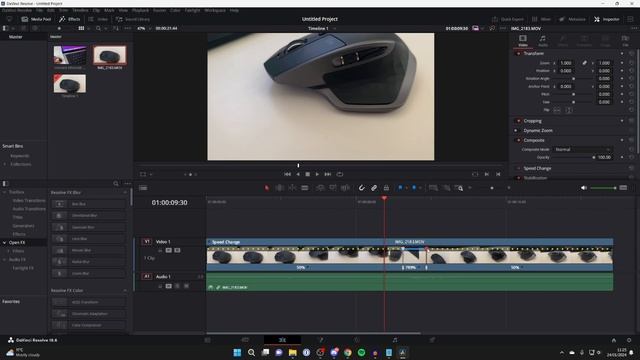Open Windows Start menu
This screenshot has width=640, height=360.
[237, 352]
